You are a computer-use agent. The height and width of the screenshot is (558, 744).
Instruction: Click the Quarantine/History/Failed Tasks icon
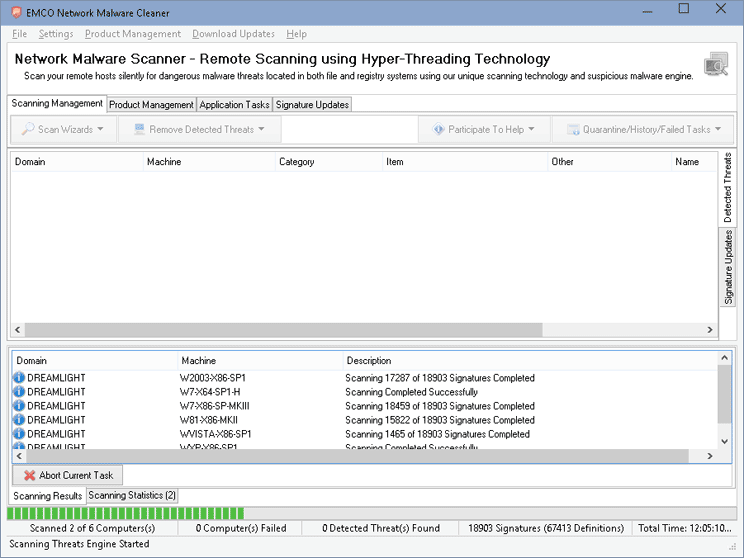coord(573,130)
